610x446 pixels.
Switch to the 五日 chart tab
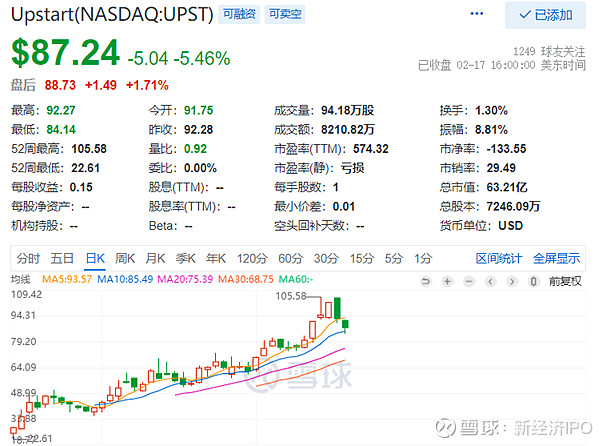tap(62, 258)
